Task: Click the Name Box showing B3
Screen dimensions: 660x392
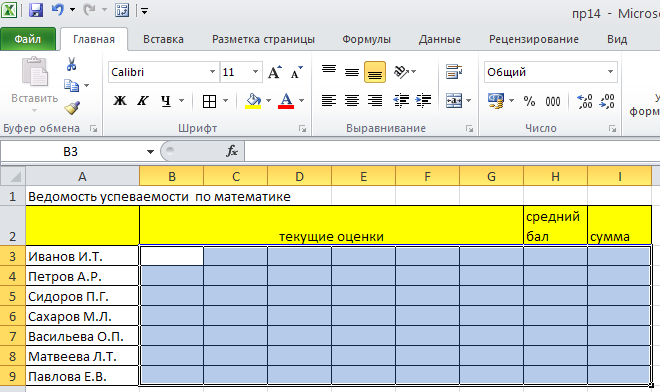Action: click(x=70, y=152)
